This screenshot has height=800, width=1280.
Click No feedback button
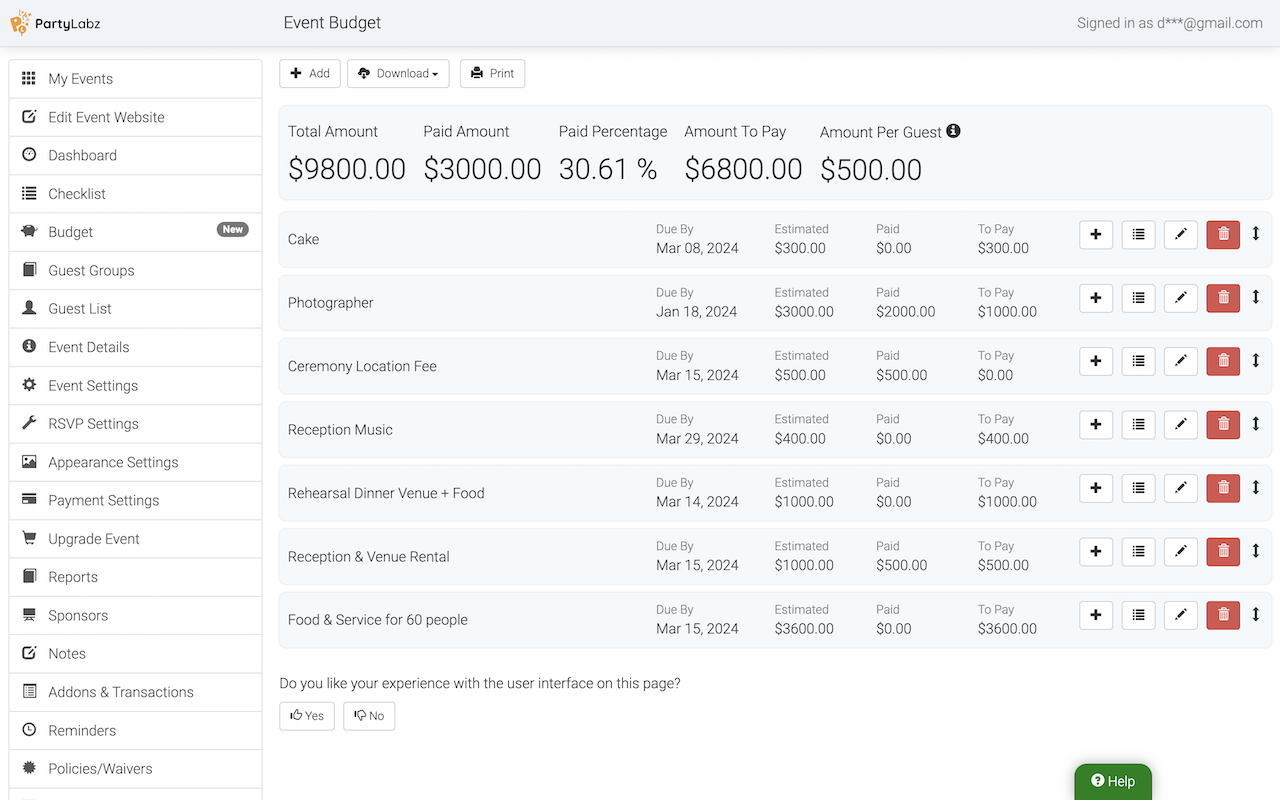coord(369,716)
